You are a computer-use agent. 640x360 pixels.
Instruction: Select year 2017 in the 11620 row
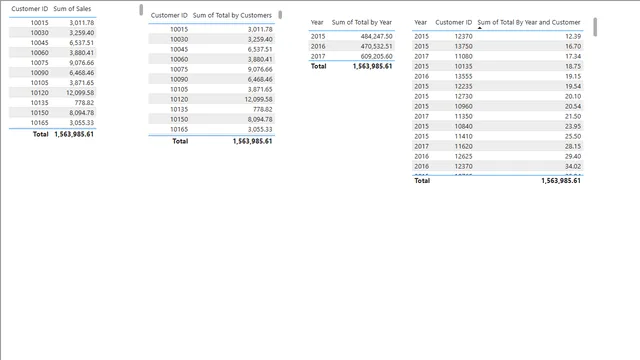(422, 147)
